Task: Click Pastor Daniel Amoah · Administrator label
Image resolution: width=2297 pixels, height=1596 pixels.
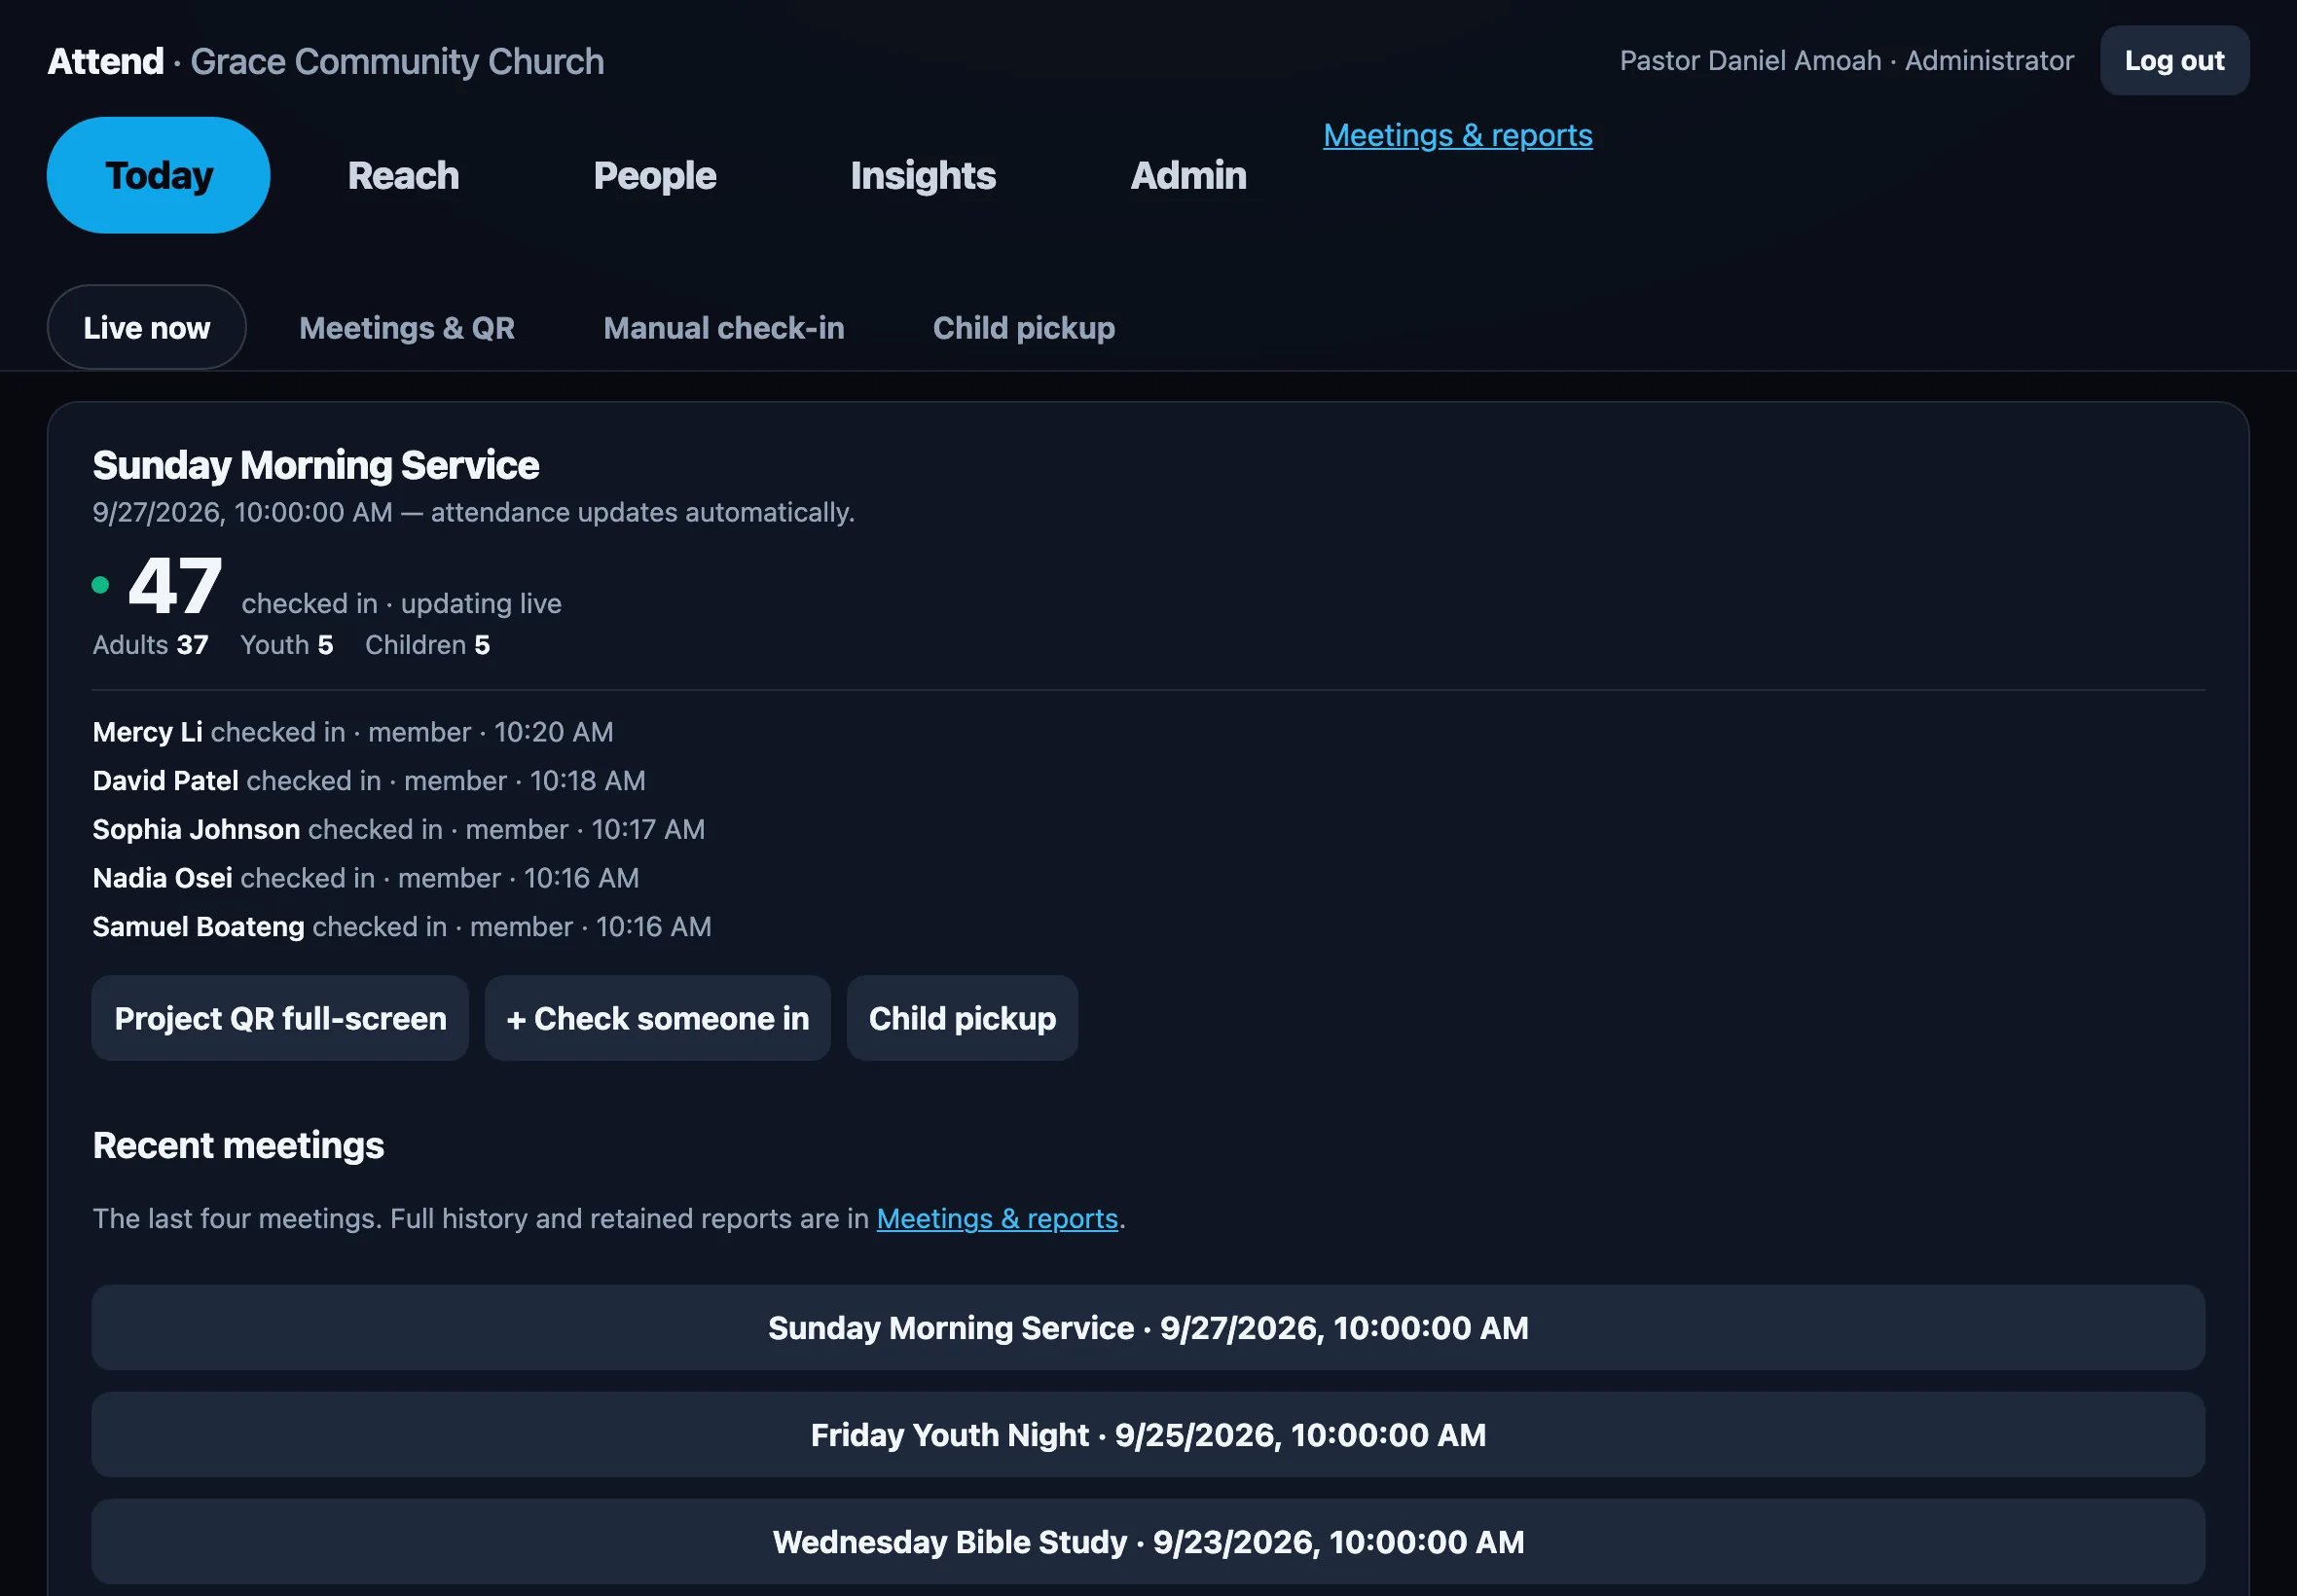Action: (1847, 60)
